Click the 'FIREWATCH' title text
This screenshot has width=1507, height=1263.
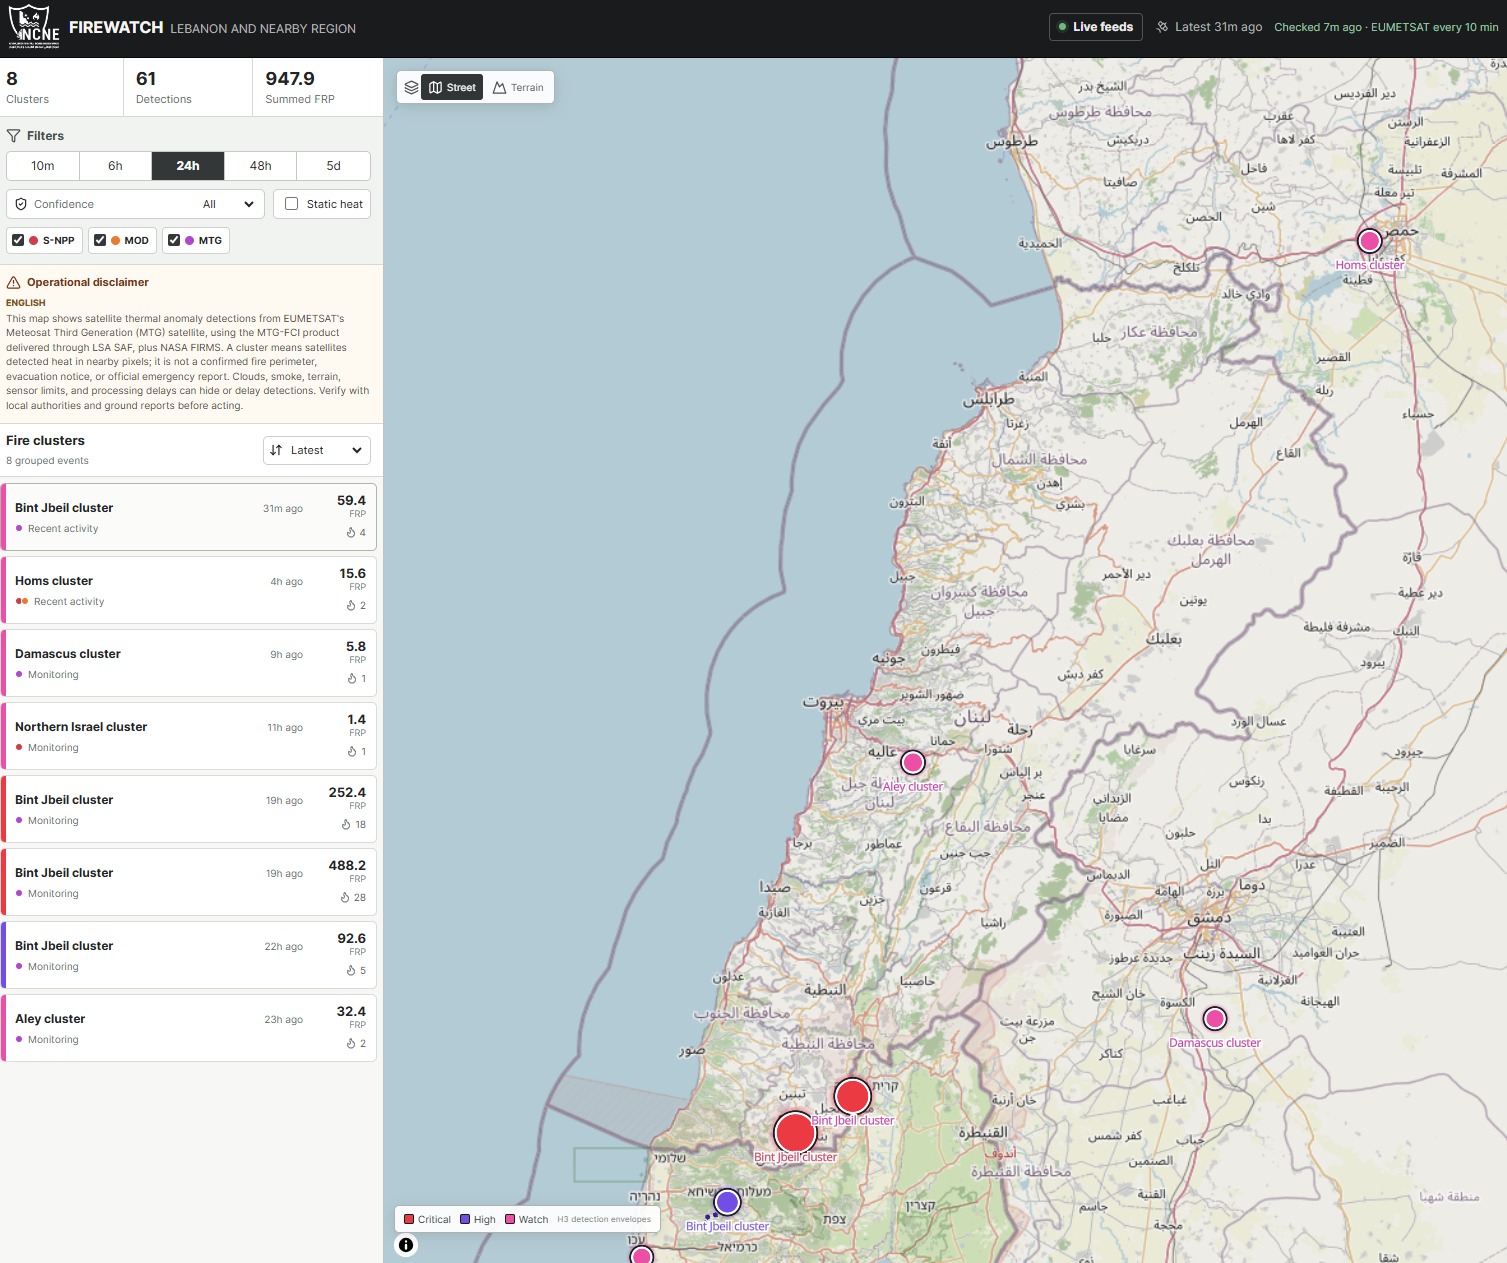116,28
